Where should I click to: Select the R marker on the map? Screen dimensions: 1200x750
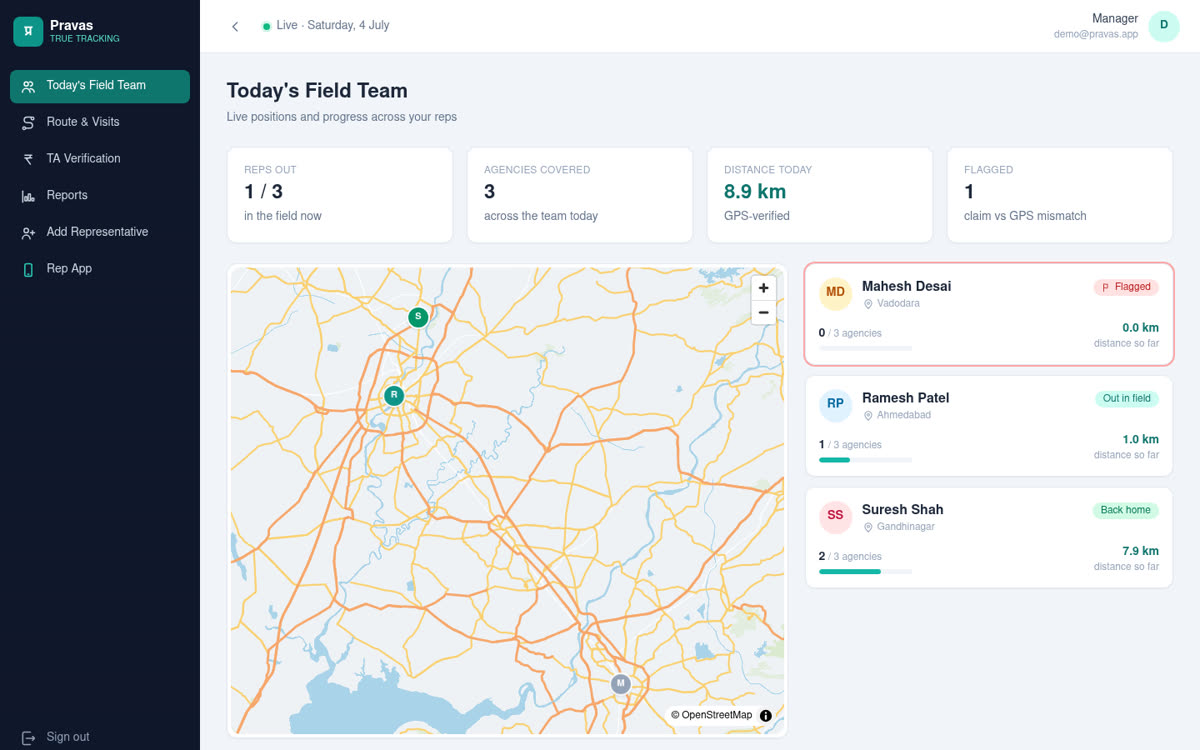[394, 396]
